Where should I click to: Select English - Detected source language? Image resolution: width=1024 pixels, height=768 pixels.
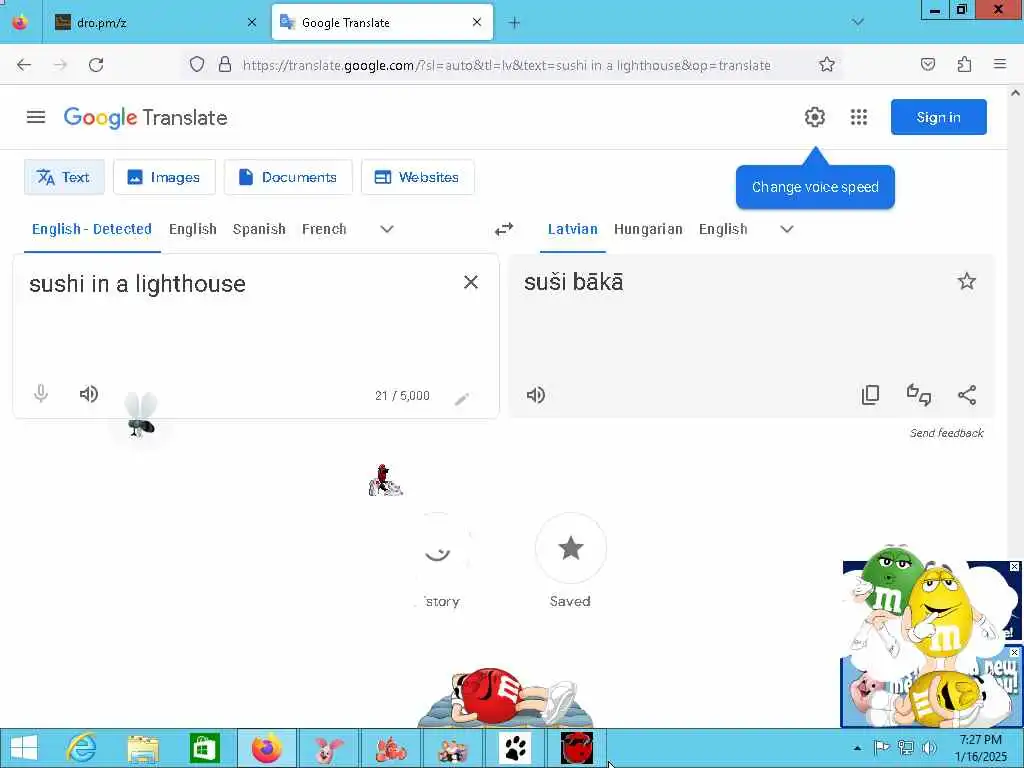pyautogui.click(x=92, y=229)
